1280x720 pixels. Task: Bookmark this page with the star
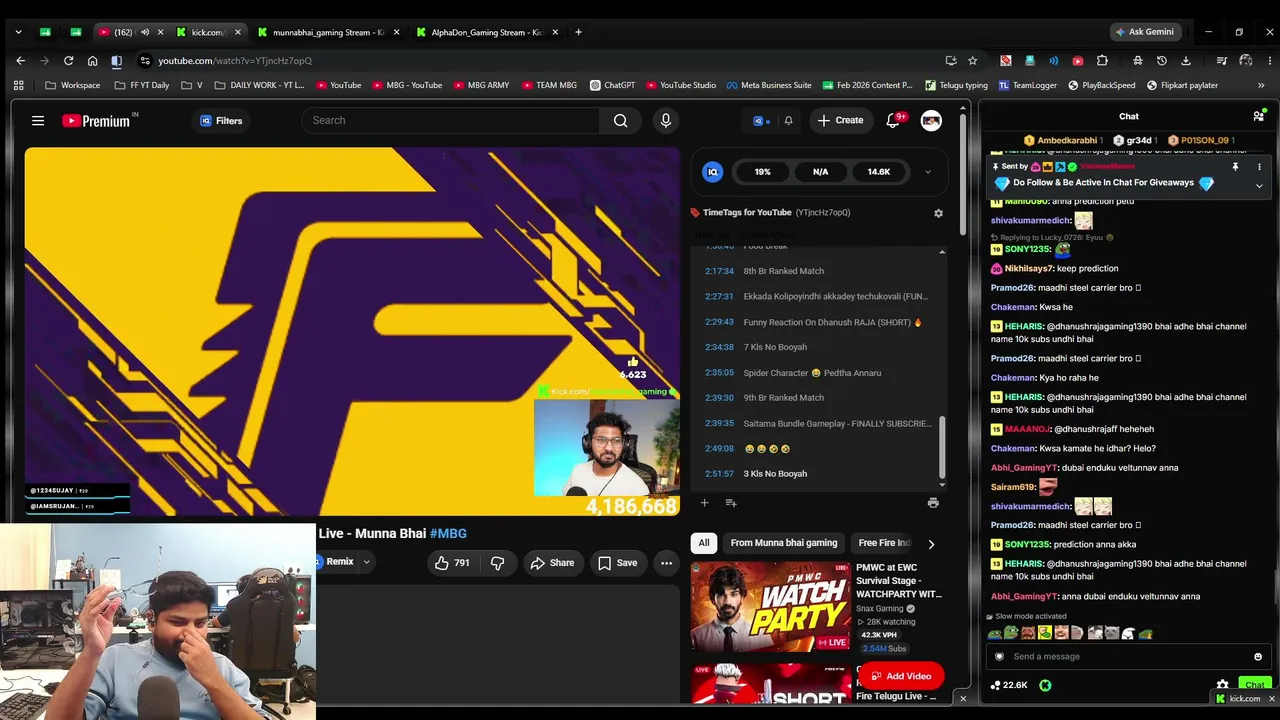coord(972,61)
